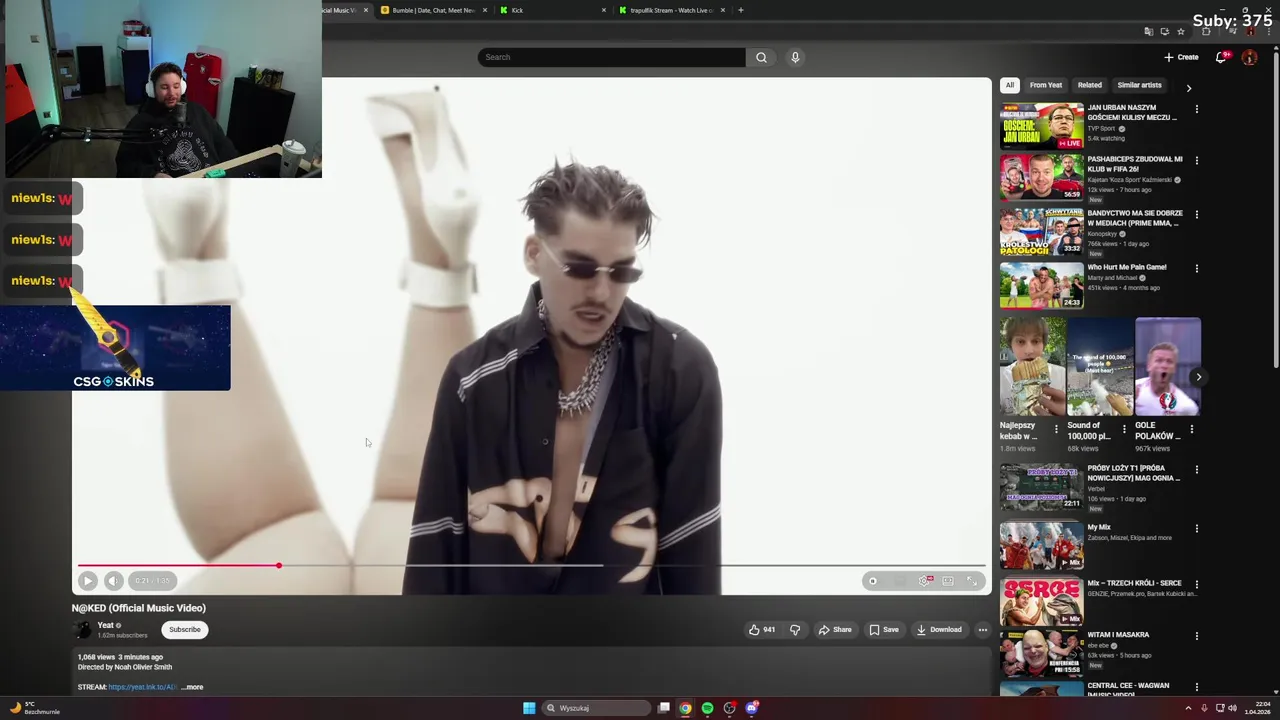Switch to theater mode in the player
1280x720 pixels.
coord(948,580)
